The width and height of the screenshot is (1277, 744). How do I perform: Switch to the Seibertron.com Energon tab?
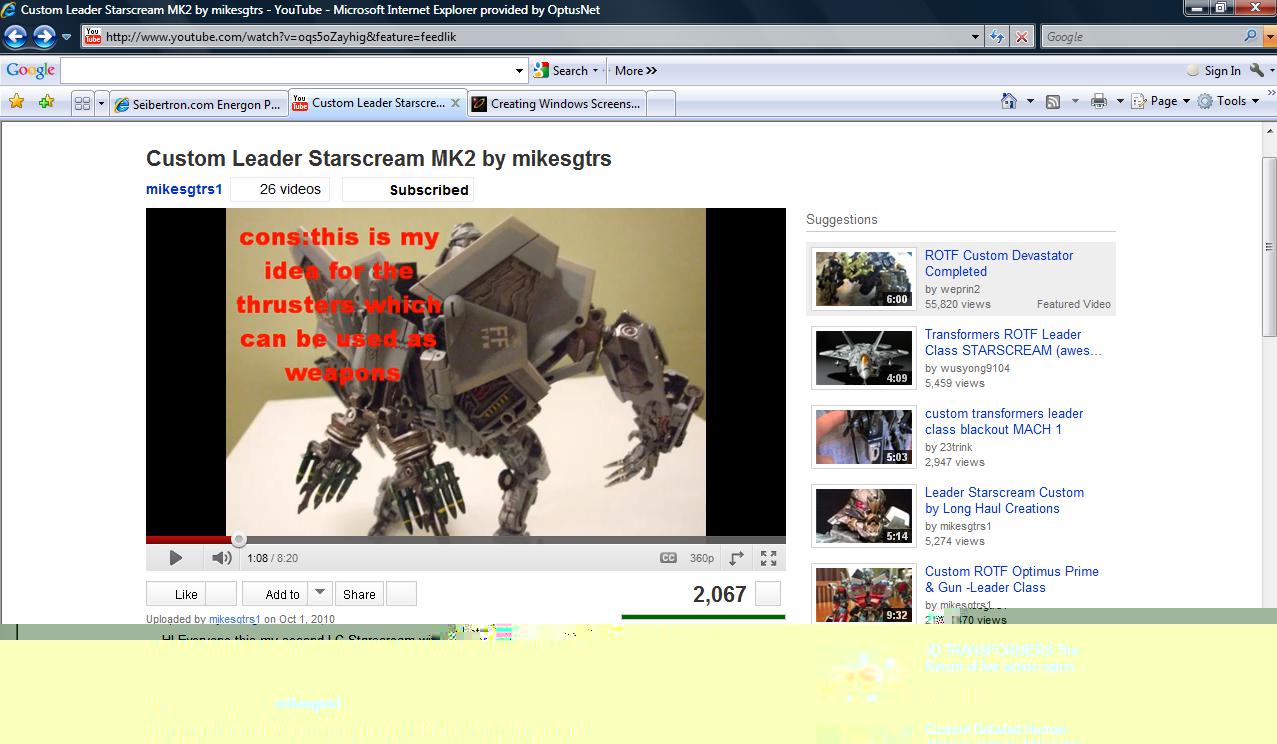pyautogui.click(x=198, y=104)
